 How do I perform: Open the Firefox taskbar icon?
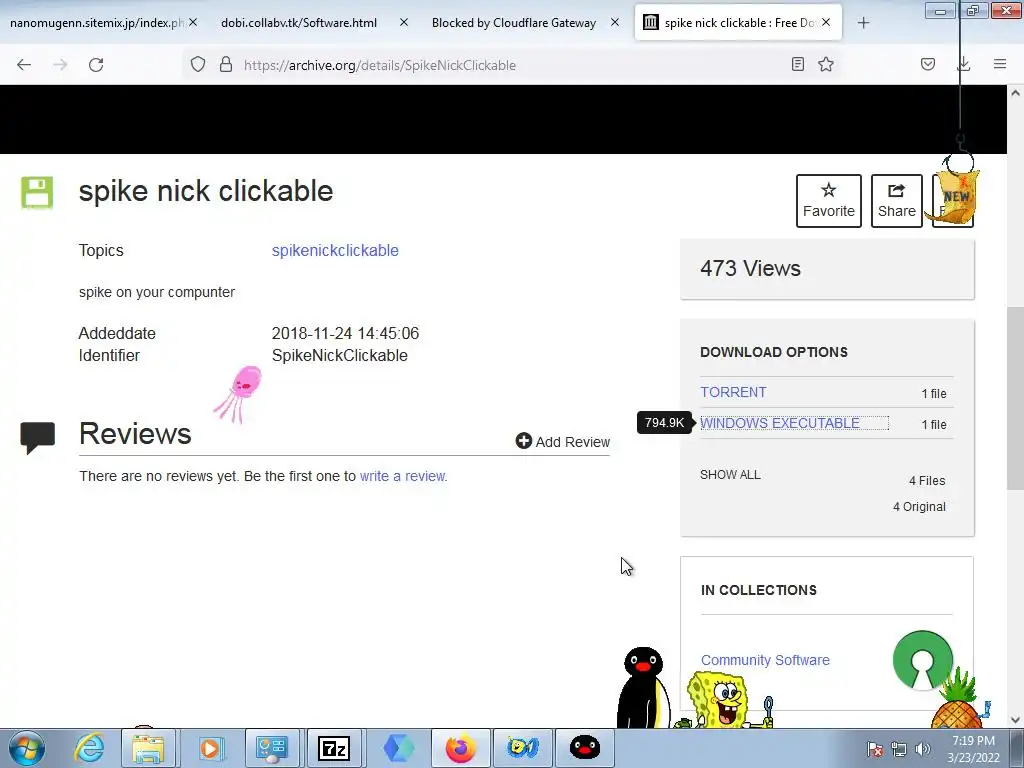tap(461, 748)
